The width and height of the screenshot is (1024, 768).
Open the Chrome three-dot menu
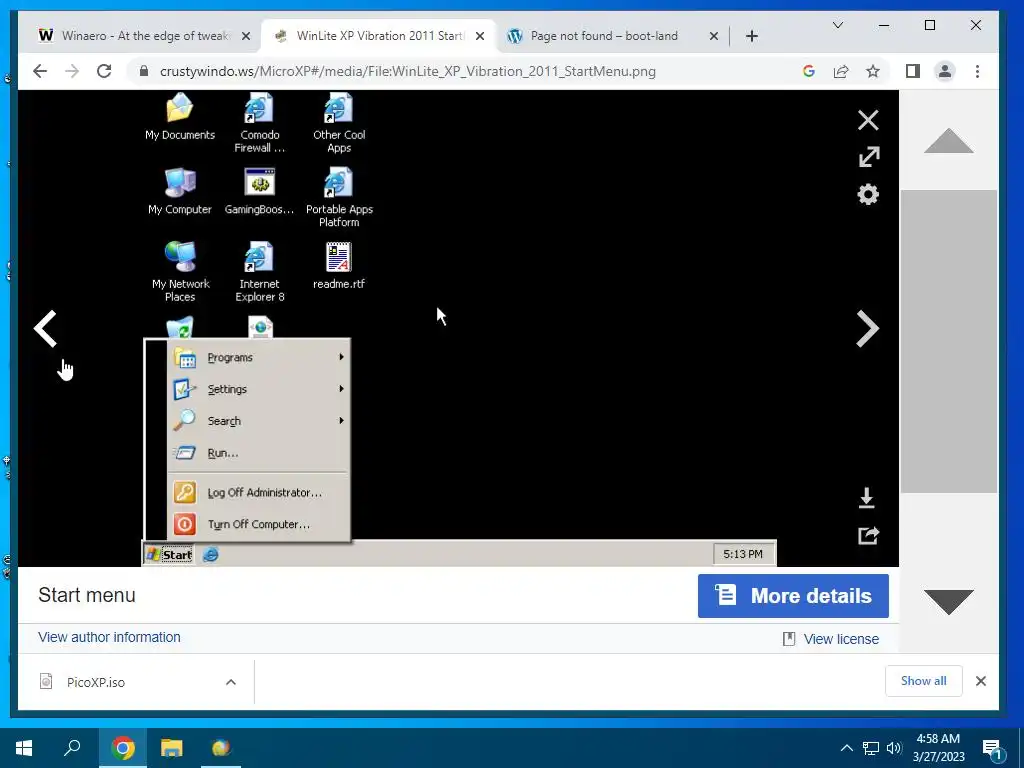[977, 71]
